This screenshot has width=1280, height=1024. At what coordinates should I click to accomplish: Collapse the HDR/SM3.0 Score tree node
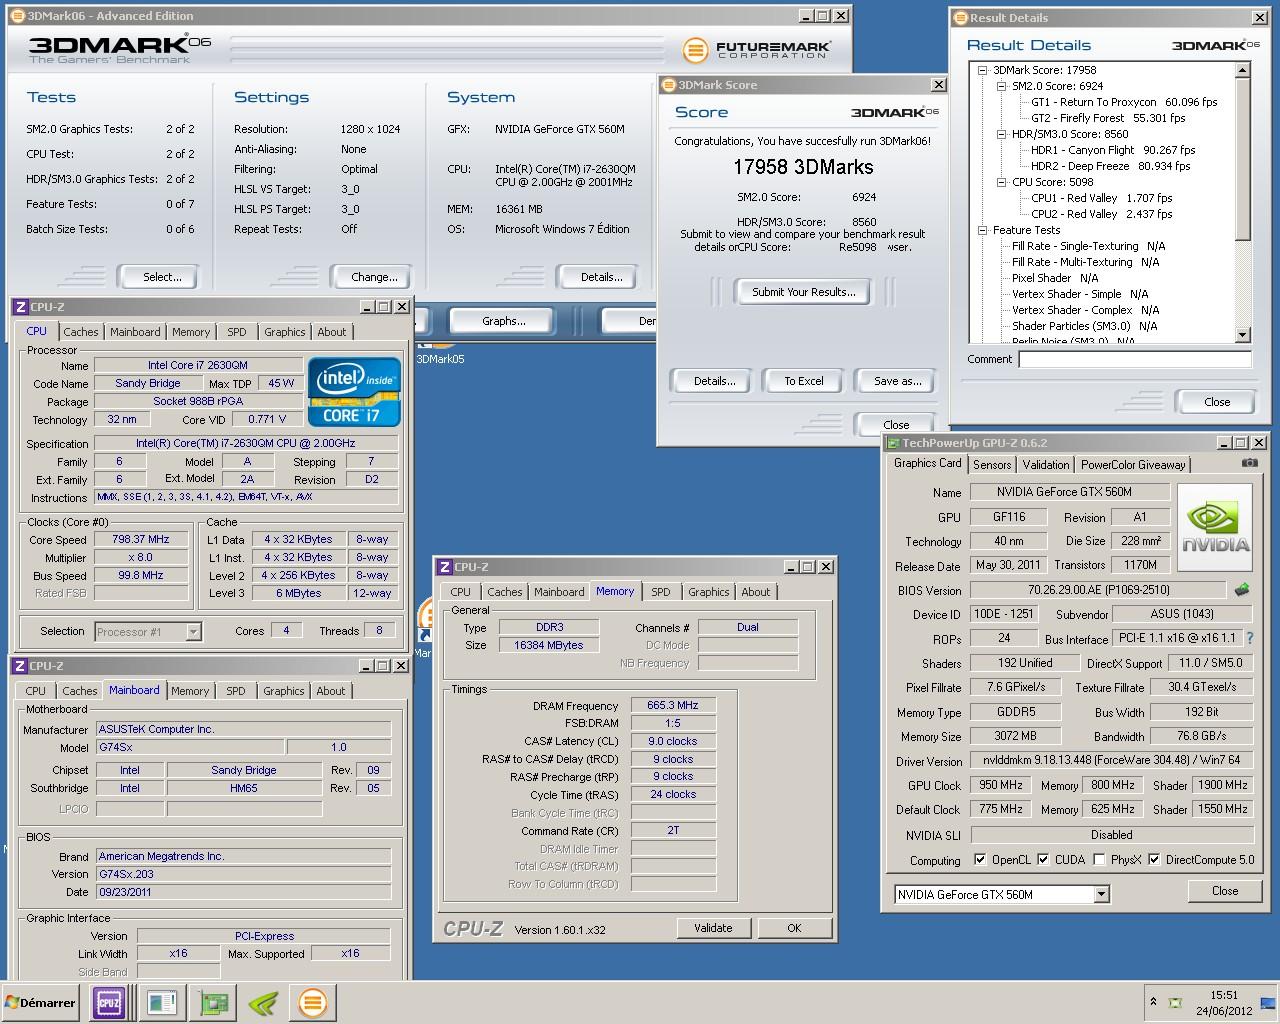[x=1001, y=134]
